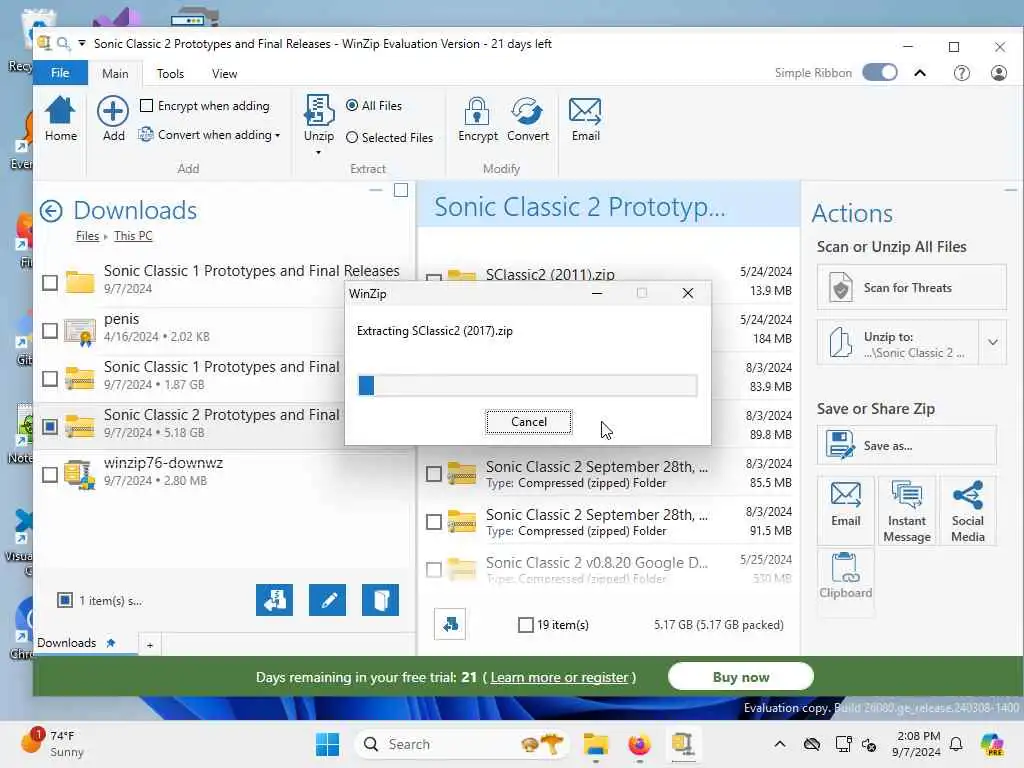This screenshot has height=768, width=1024.
Task: Select the Selected Files radio button
Action: (x=352, y=137)
